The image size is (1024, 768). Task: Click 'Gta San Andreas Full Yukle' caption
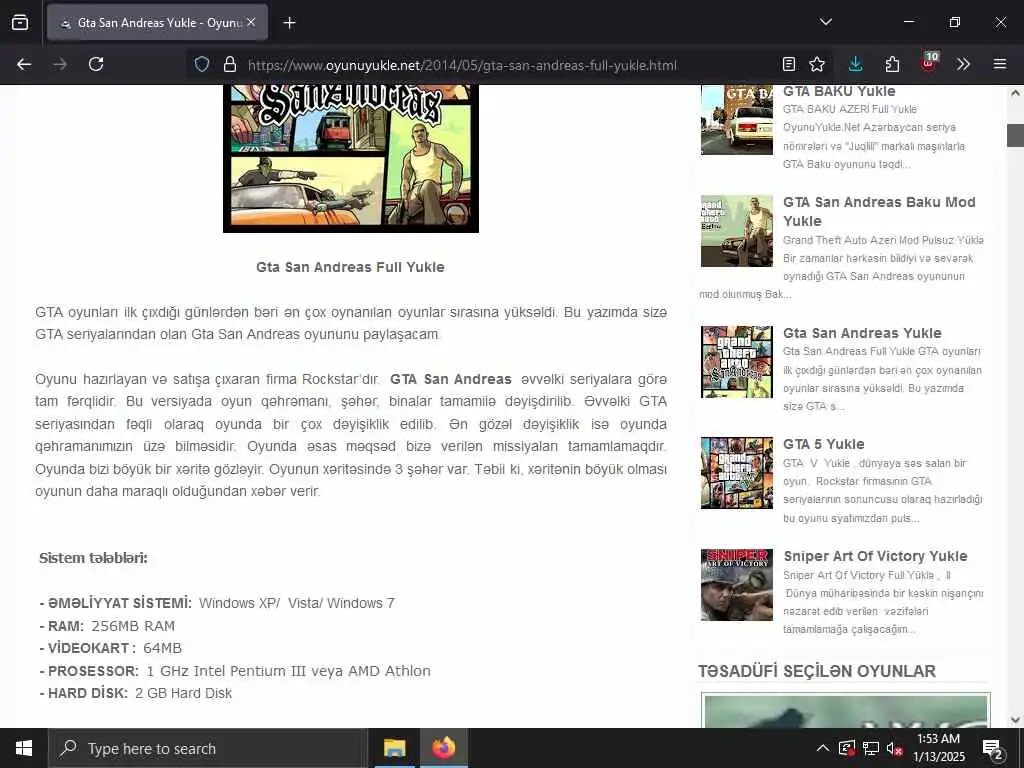pyautogui.click(x=350, y=267)
